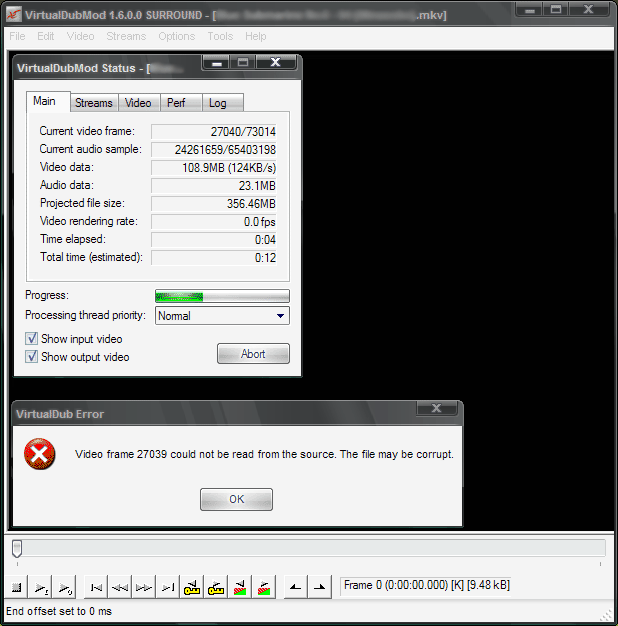The image size is (618, 626).
Task: Set the selection end with the mark-out icon
Action: click(x=320, y=587)
